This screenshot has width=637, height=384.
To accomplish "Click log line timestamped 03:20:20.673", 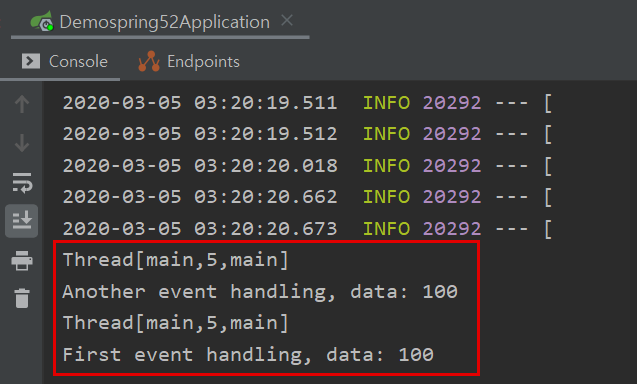I will pyautogui.click(x=307, y=229).
